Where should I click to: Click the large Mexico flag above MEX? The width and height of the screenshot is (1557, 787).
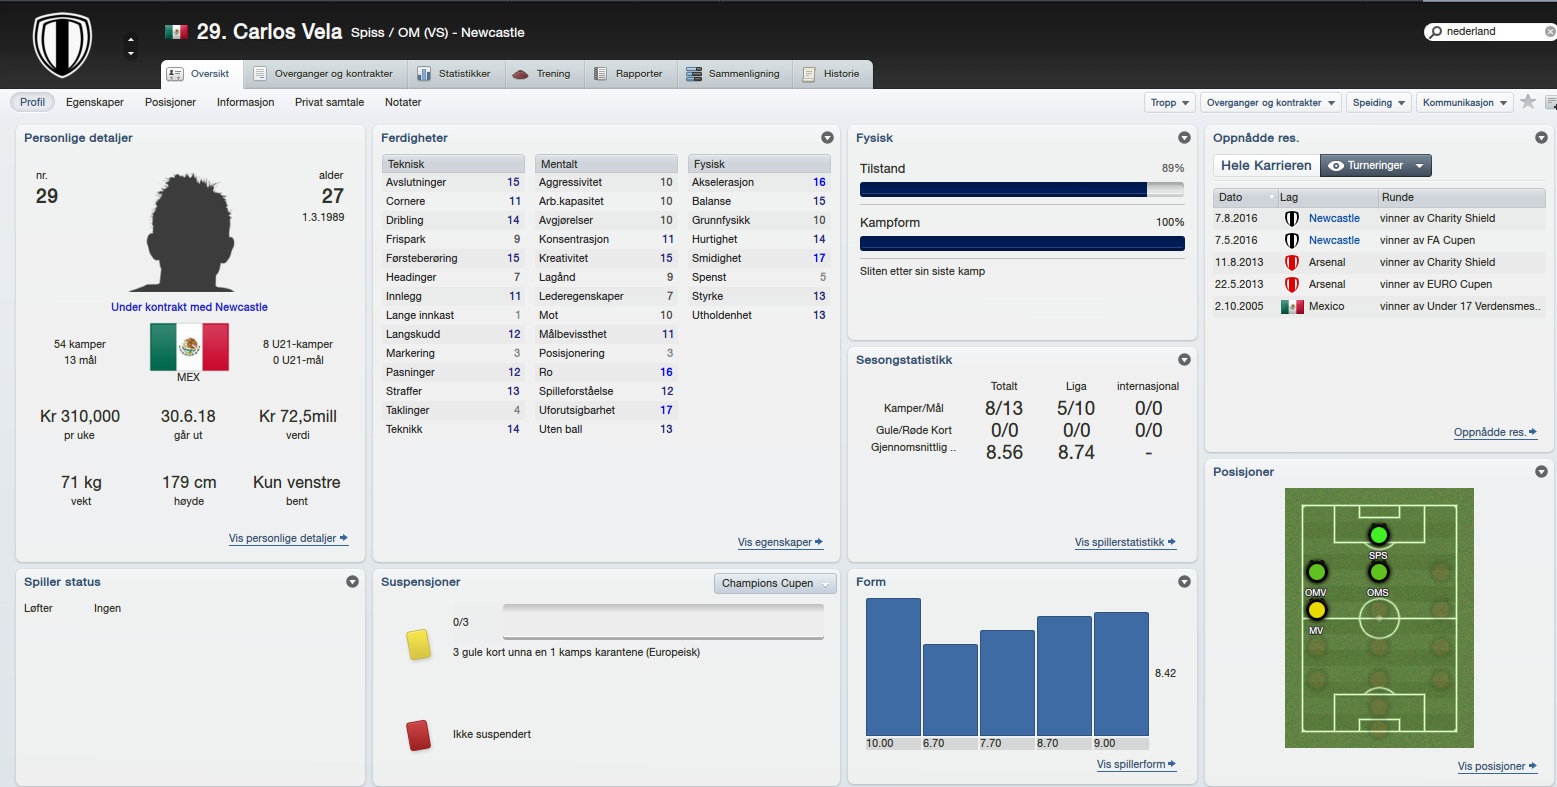[189, 347]
